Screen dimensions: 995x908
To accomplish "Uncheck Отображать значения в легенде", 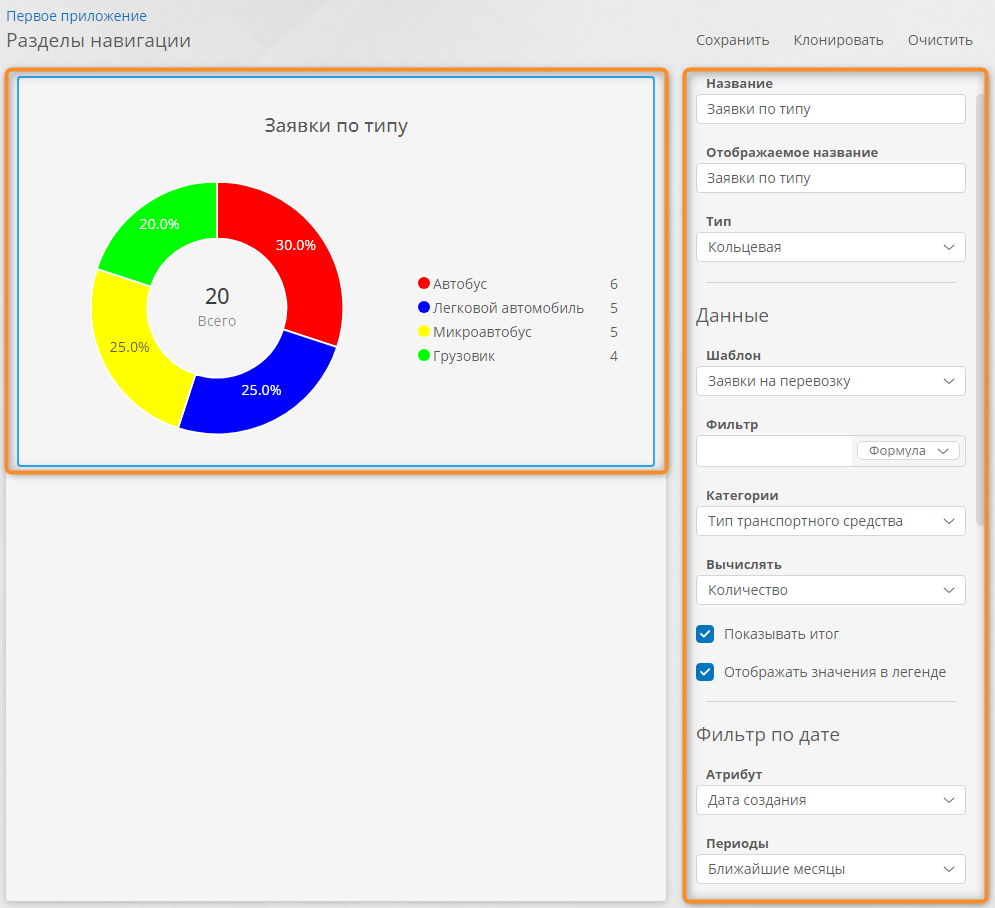I will [x=705, y=672].
